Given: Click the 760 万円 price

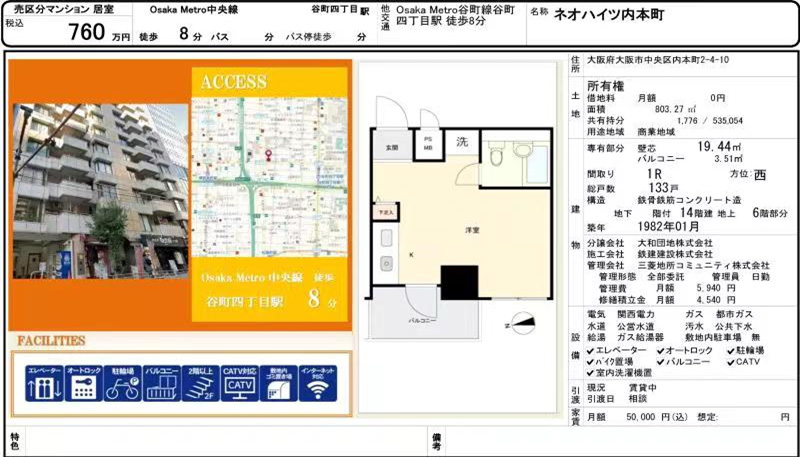Looking at the screenshot, I should (x=99, y=33).
